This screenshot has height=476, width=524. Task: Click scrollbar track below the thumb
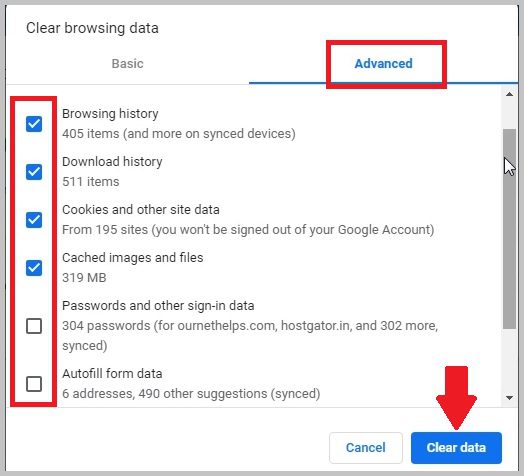(x=509, y=360)
